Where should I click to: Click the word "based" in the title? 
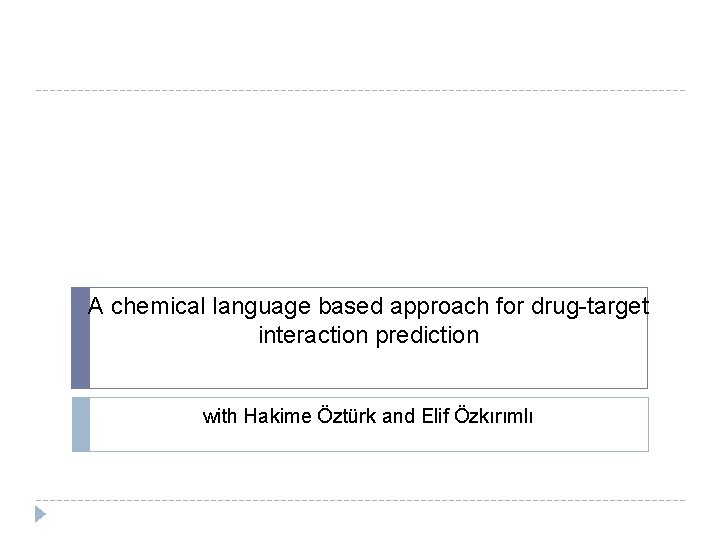pyautogui.click(x=346, y=306)
